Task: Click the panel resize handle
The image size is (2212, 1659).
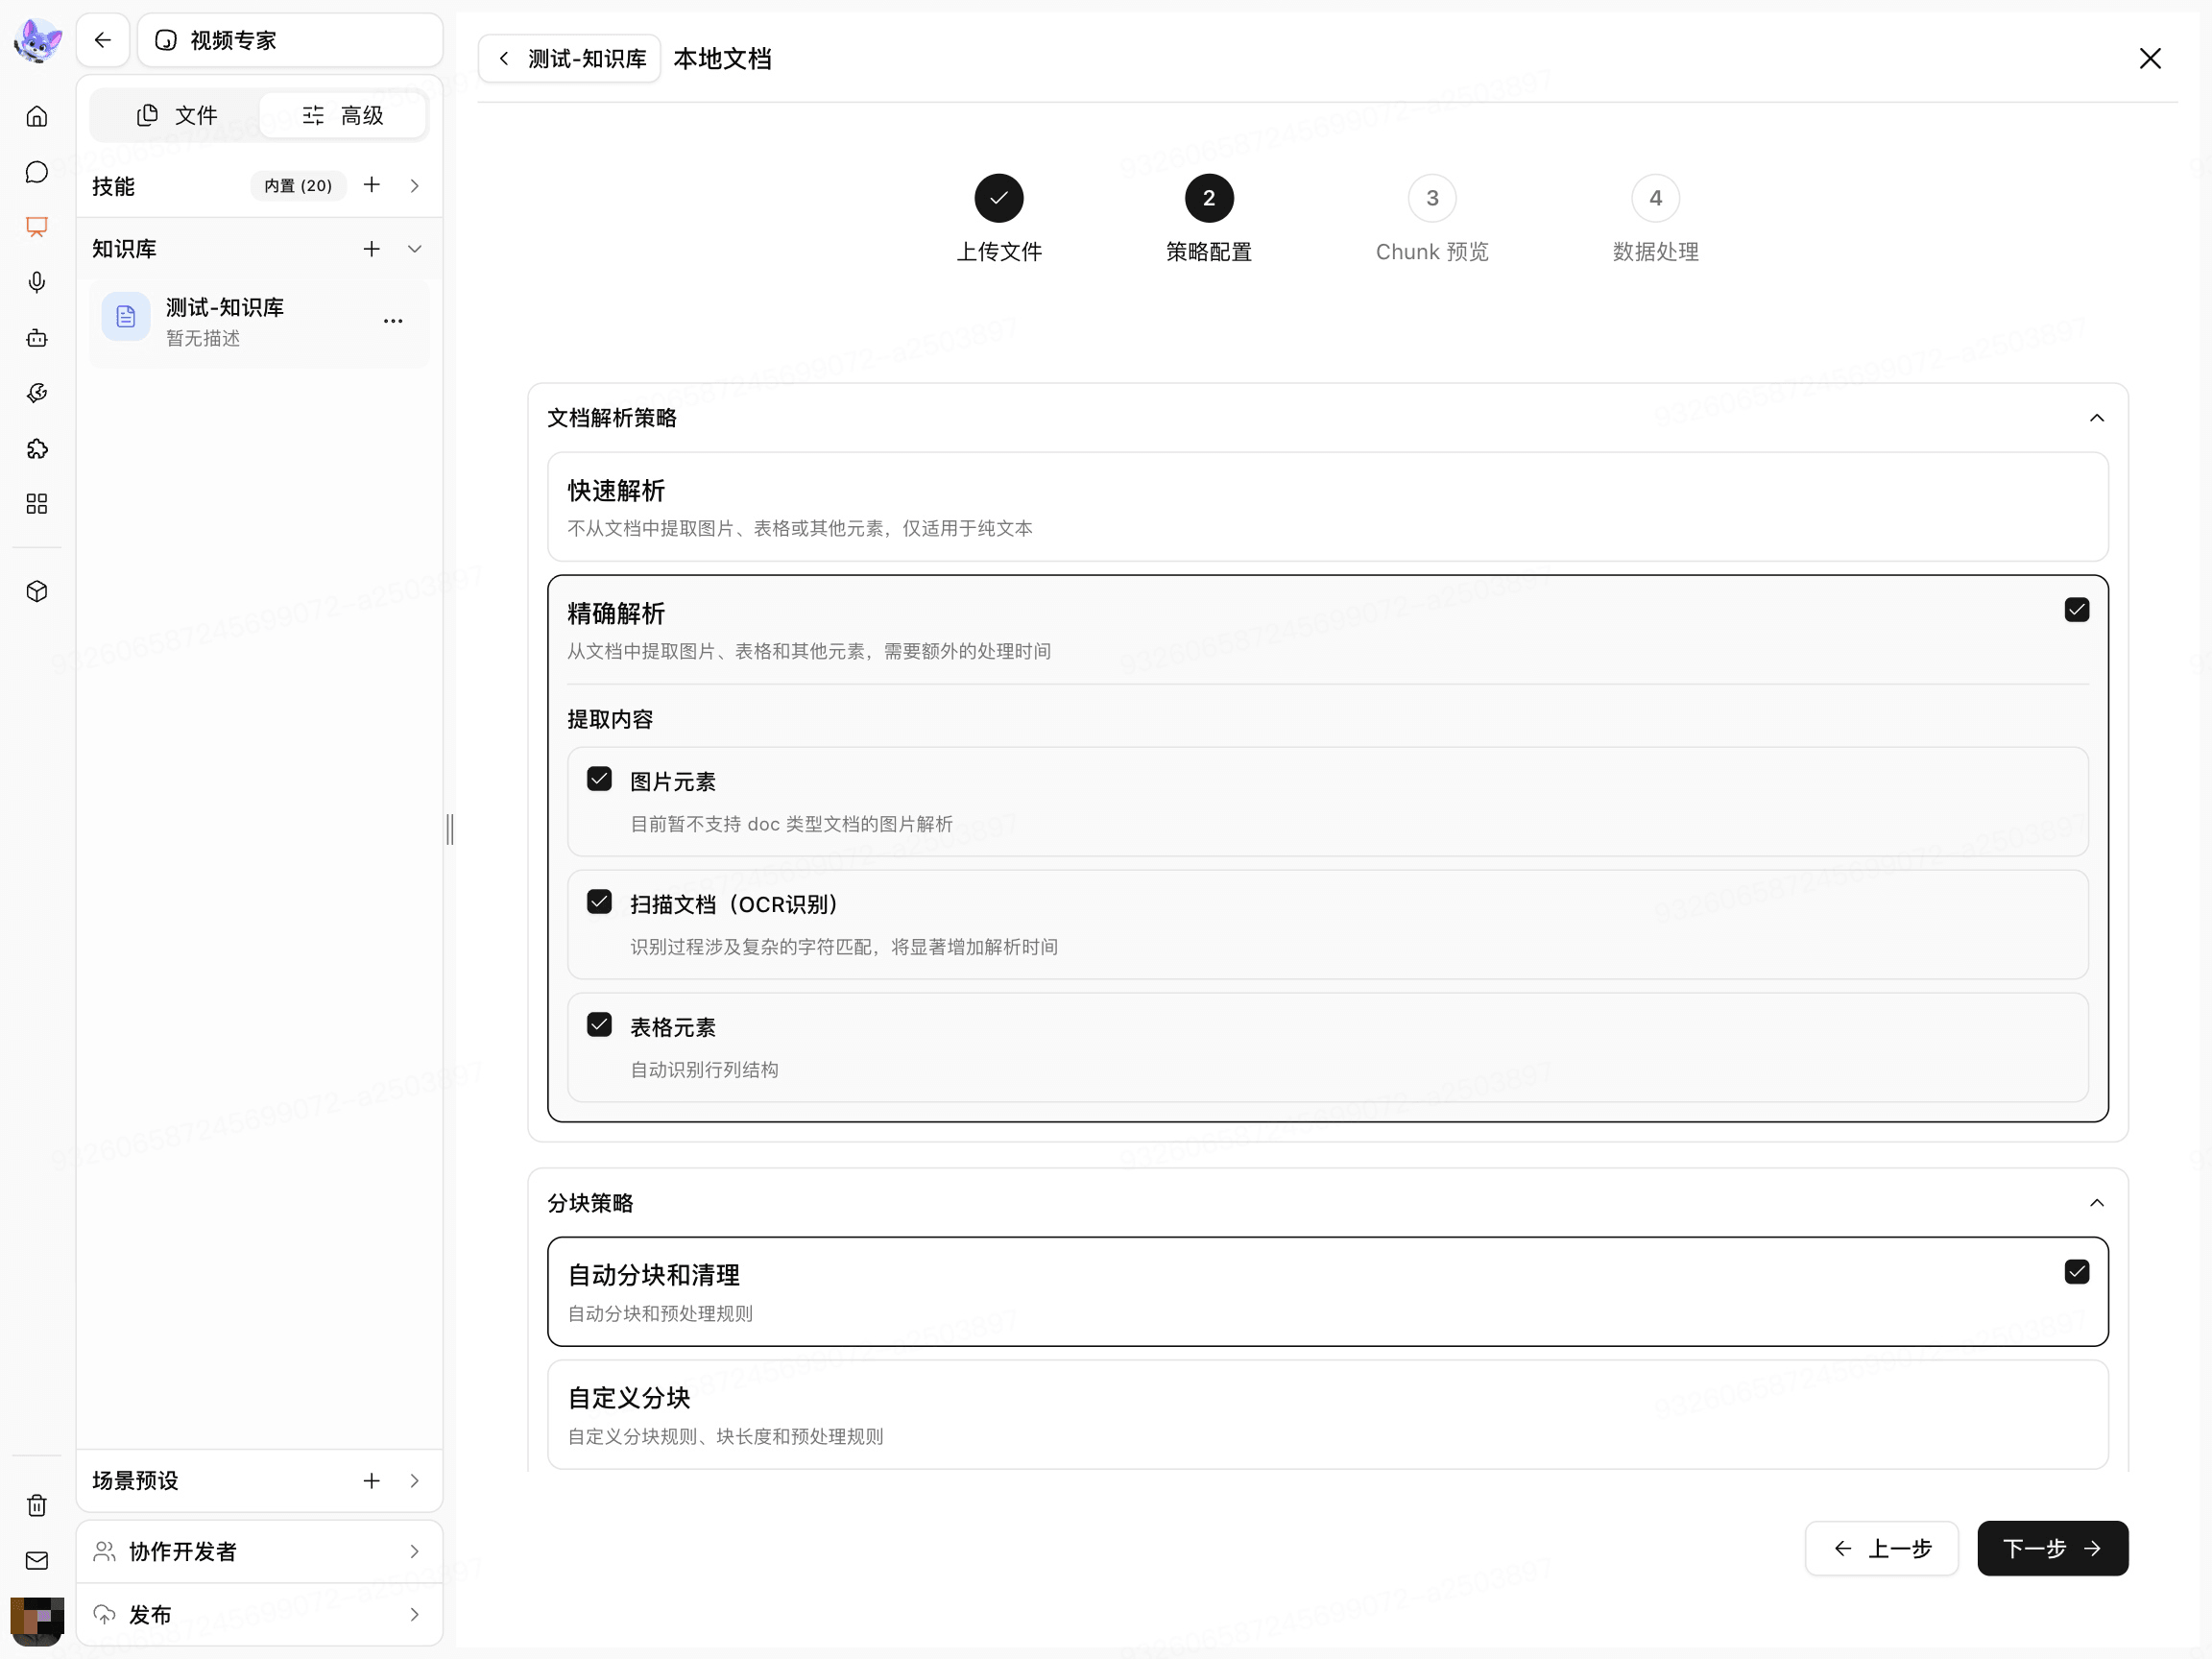Action: (450, 829)
